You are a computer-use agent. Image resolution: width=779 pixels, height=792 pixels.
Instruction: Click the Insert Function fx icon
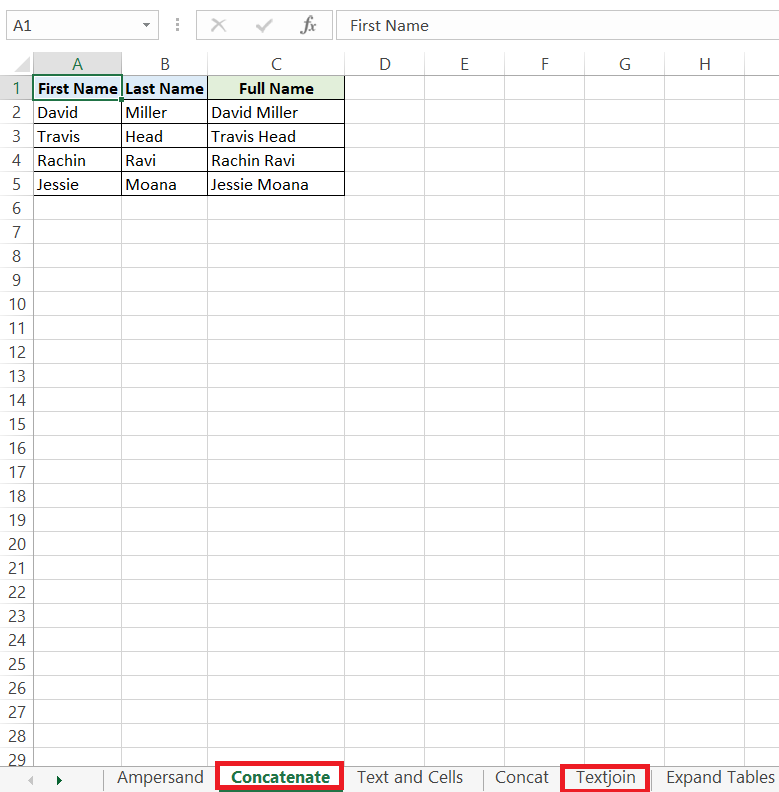[308, 25]
